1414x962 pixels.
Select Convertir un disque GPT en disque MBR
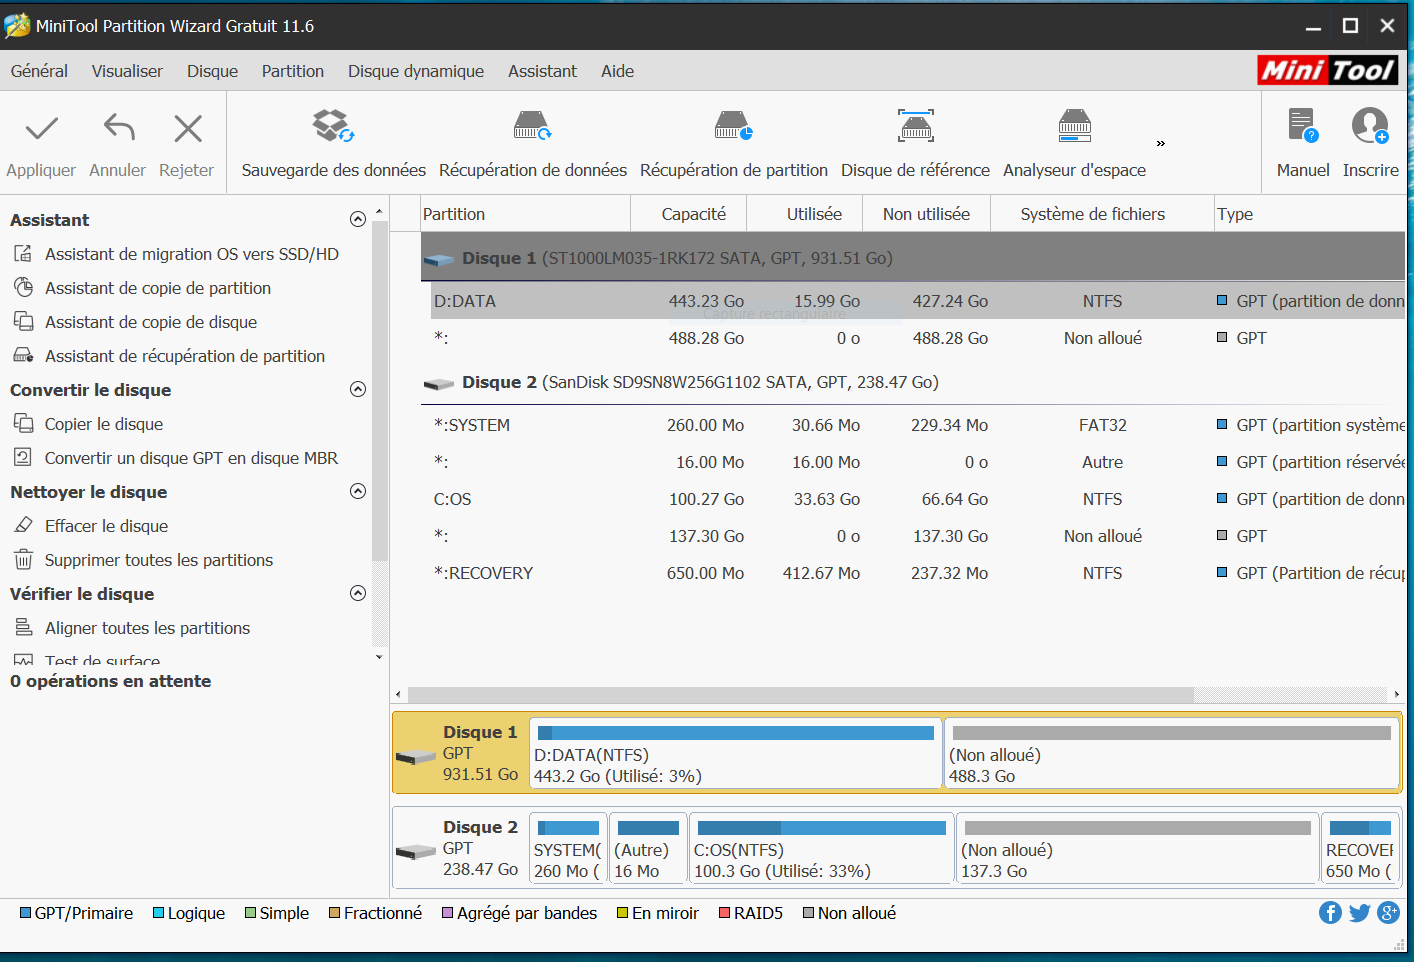click(x=191, y=458)
